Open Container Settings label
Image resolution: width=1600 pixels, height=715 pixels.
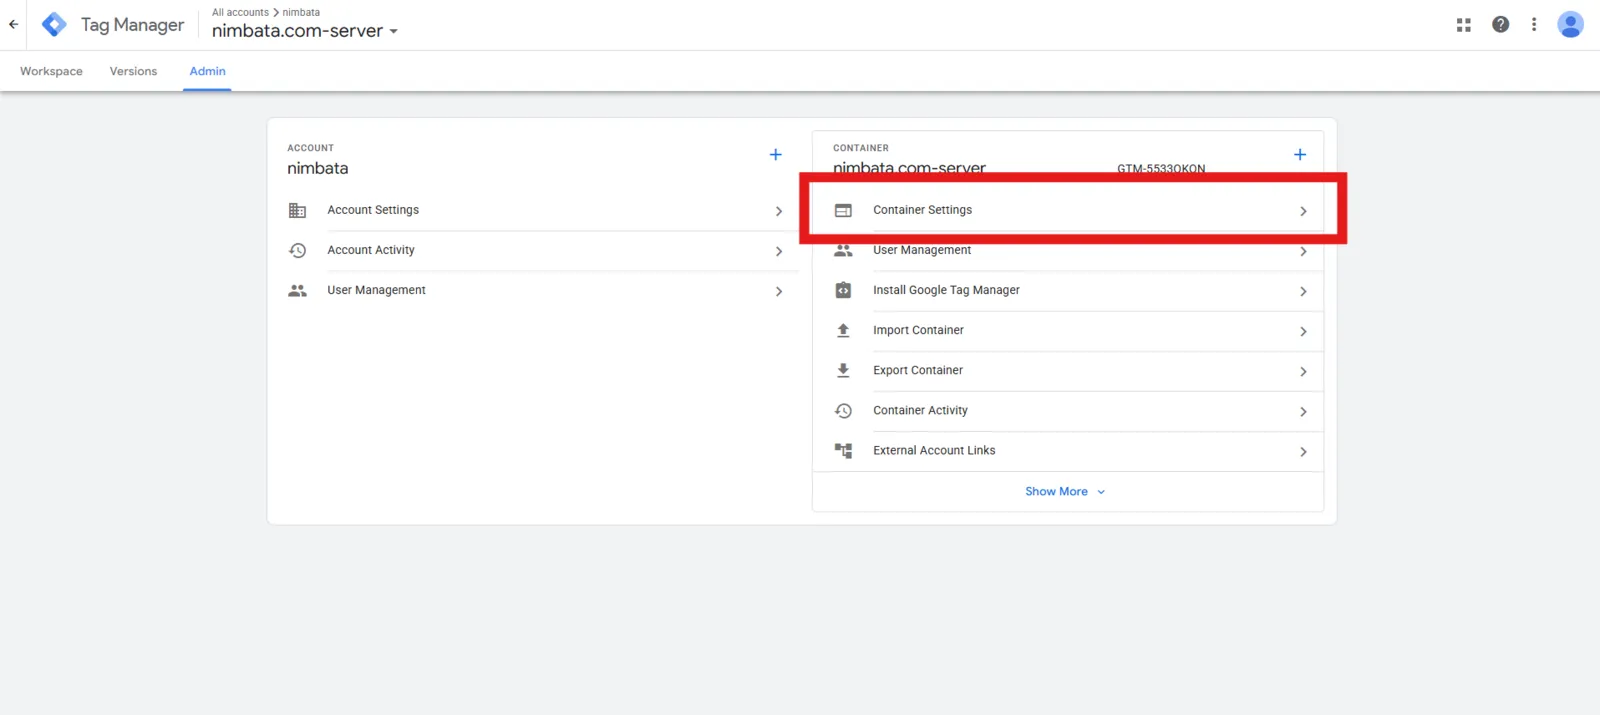coord(922,210)
